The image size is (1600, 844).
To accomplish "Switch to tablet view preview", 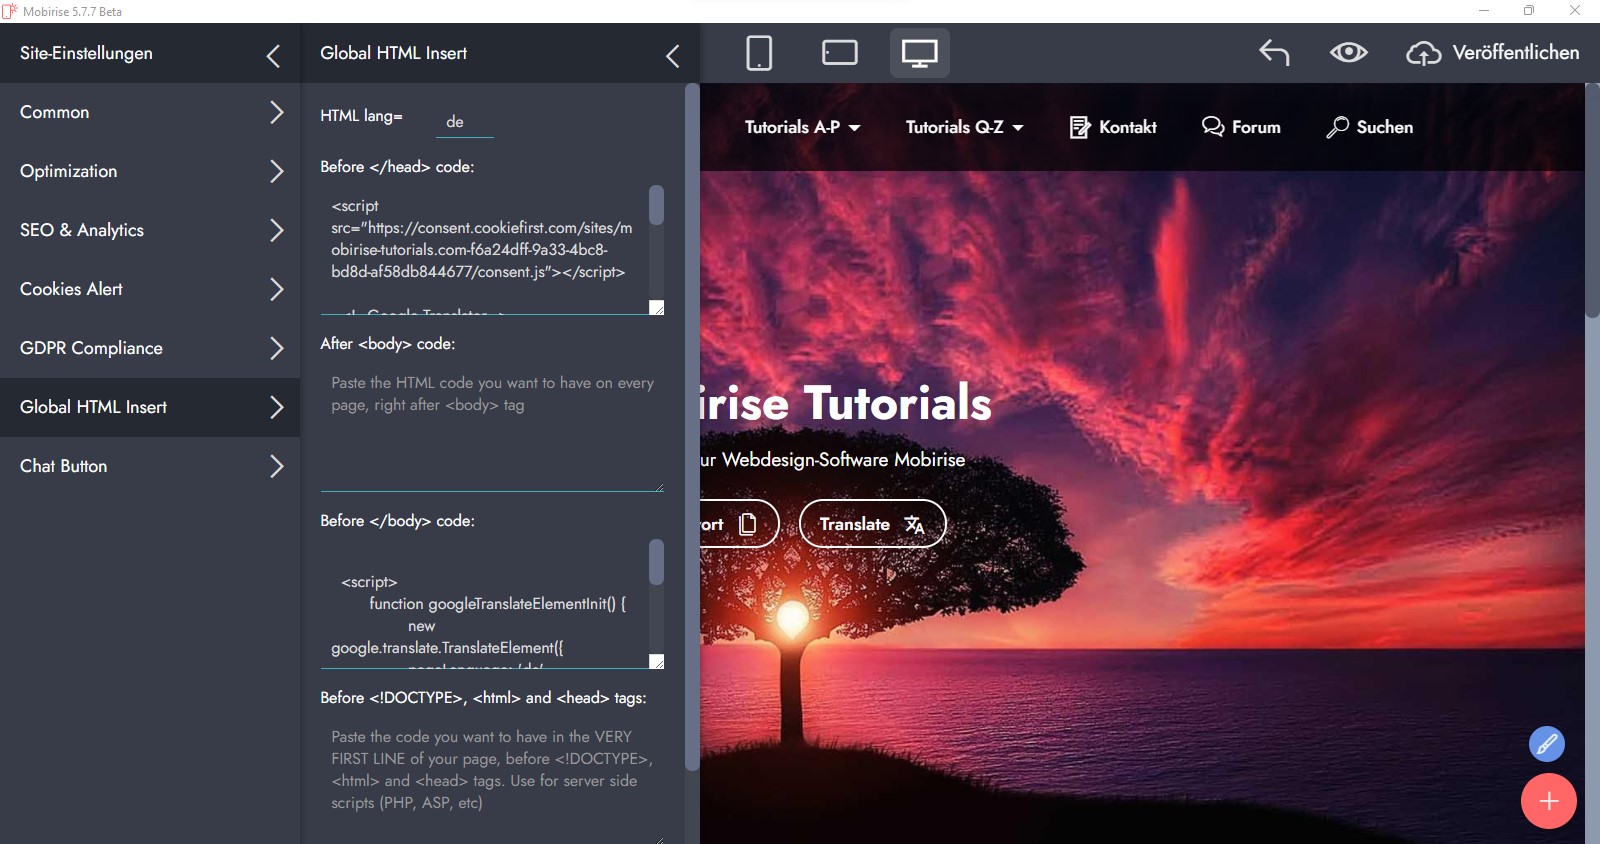I will pyautogui.click(x=839, y=53).
